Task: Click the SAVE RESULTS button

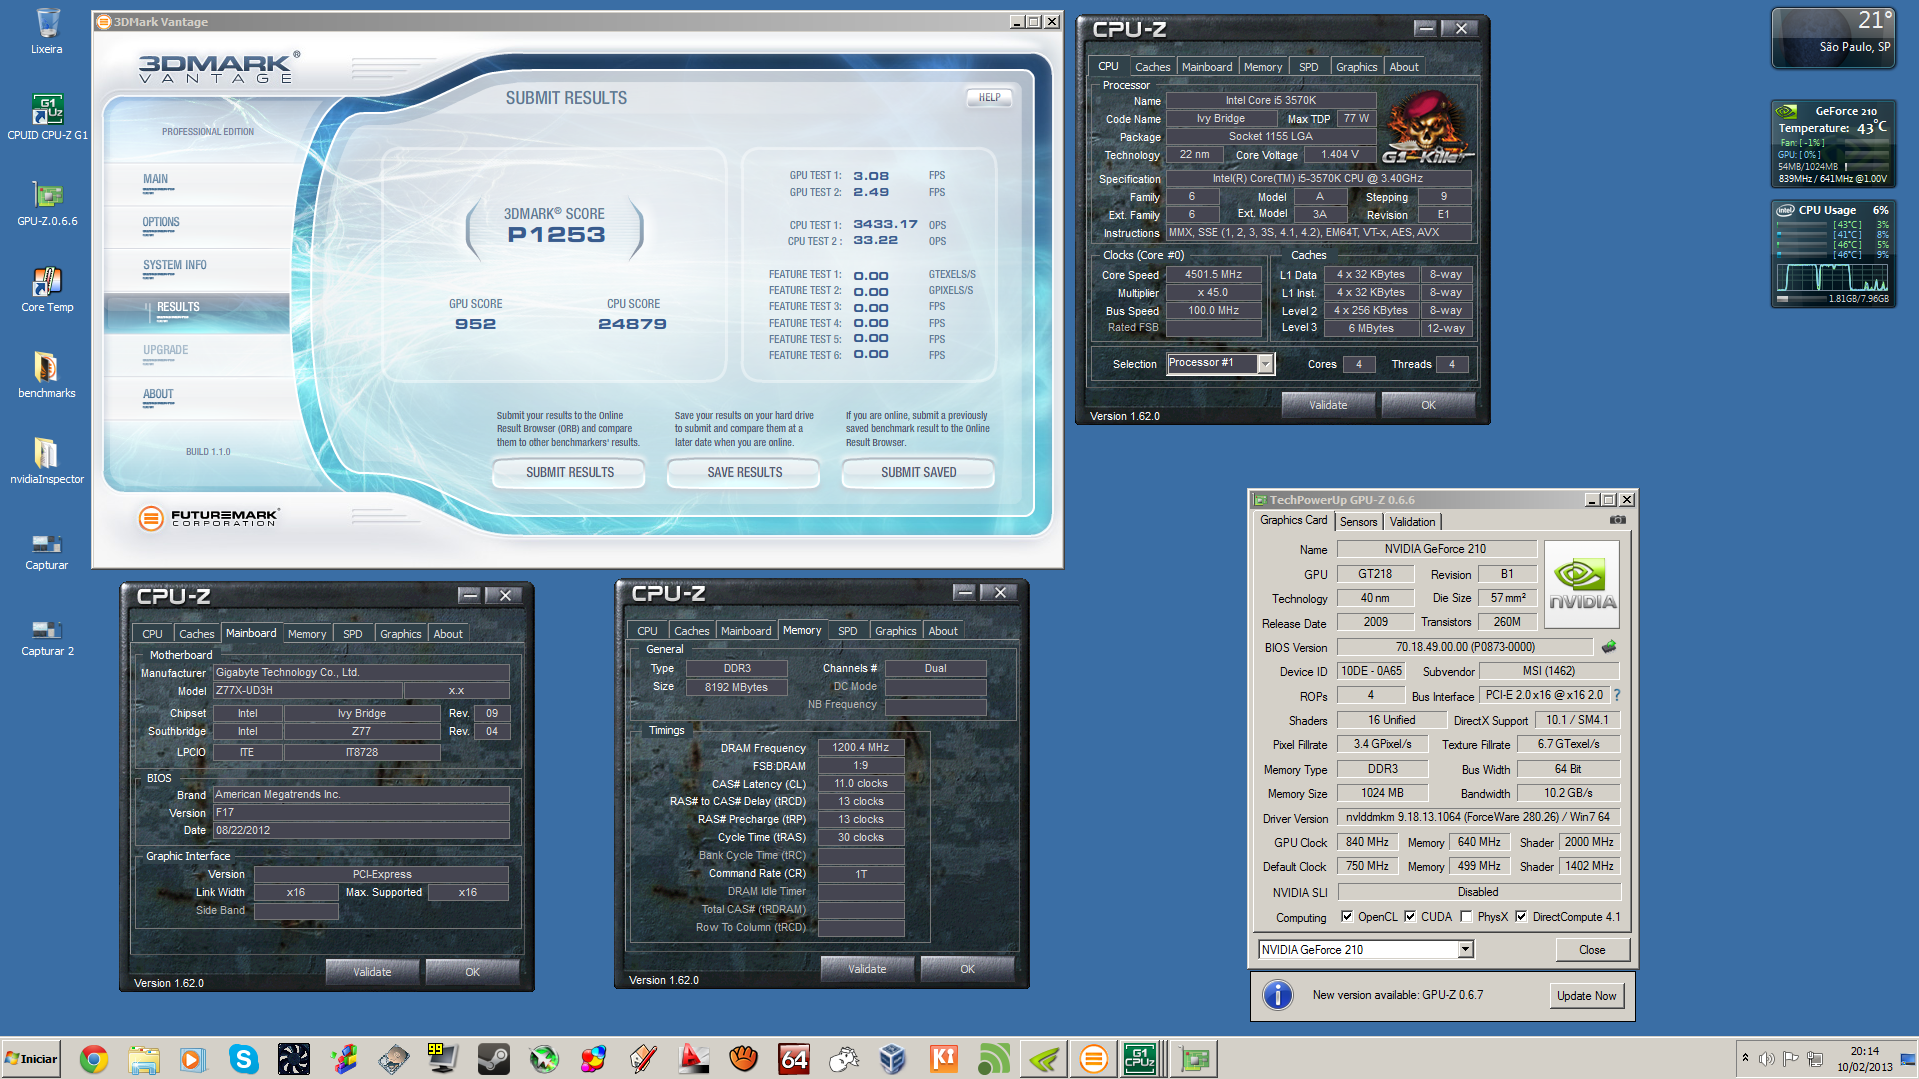Action: (745, 472)
